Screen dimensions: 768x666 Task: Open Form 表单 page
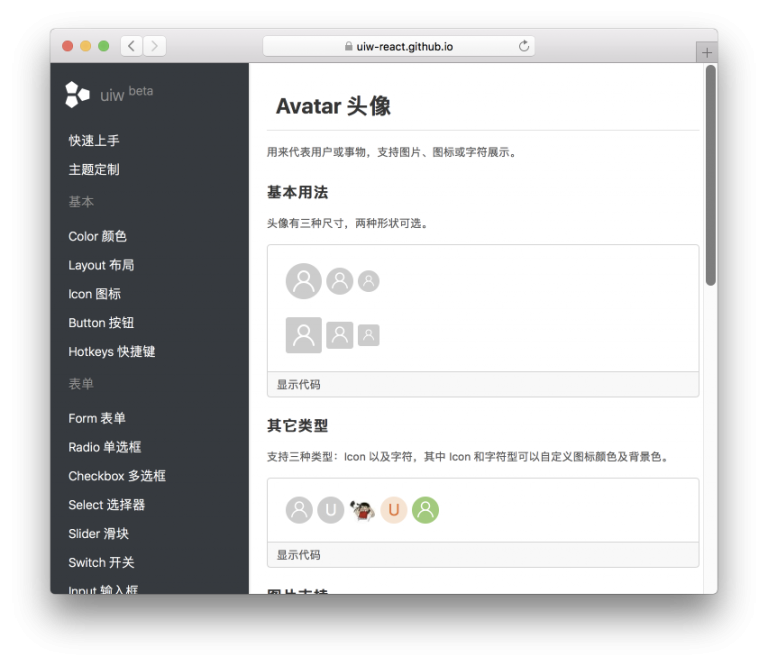pyautogui.click(x=97, y=418)
